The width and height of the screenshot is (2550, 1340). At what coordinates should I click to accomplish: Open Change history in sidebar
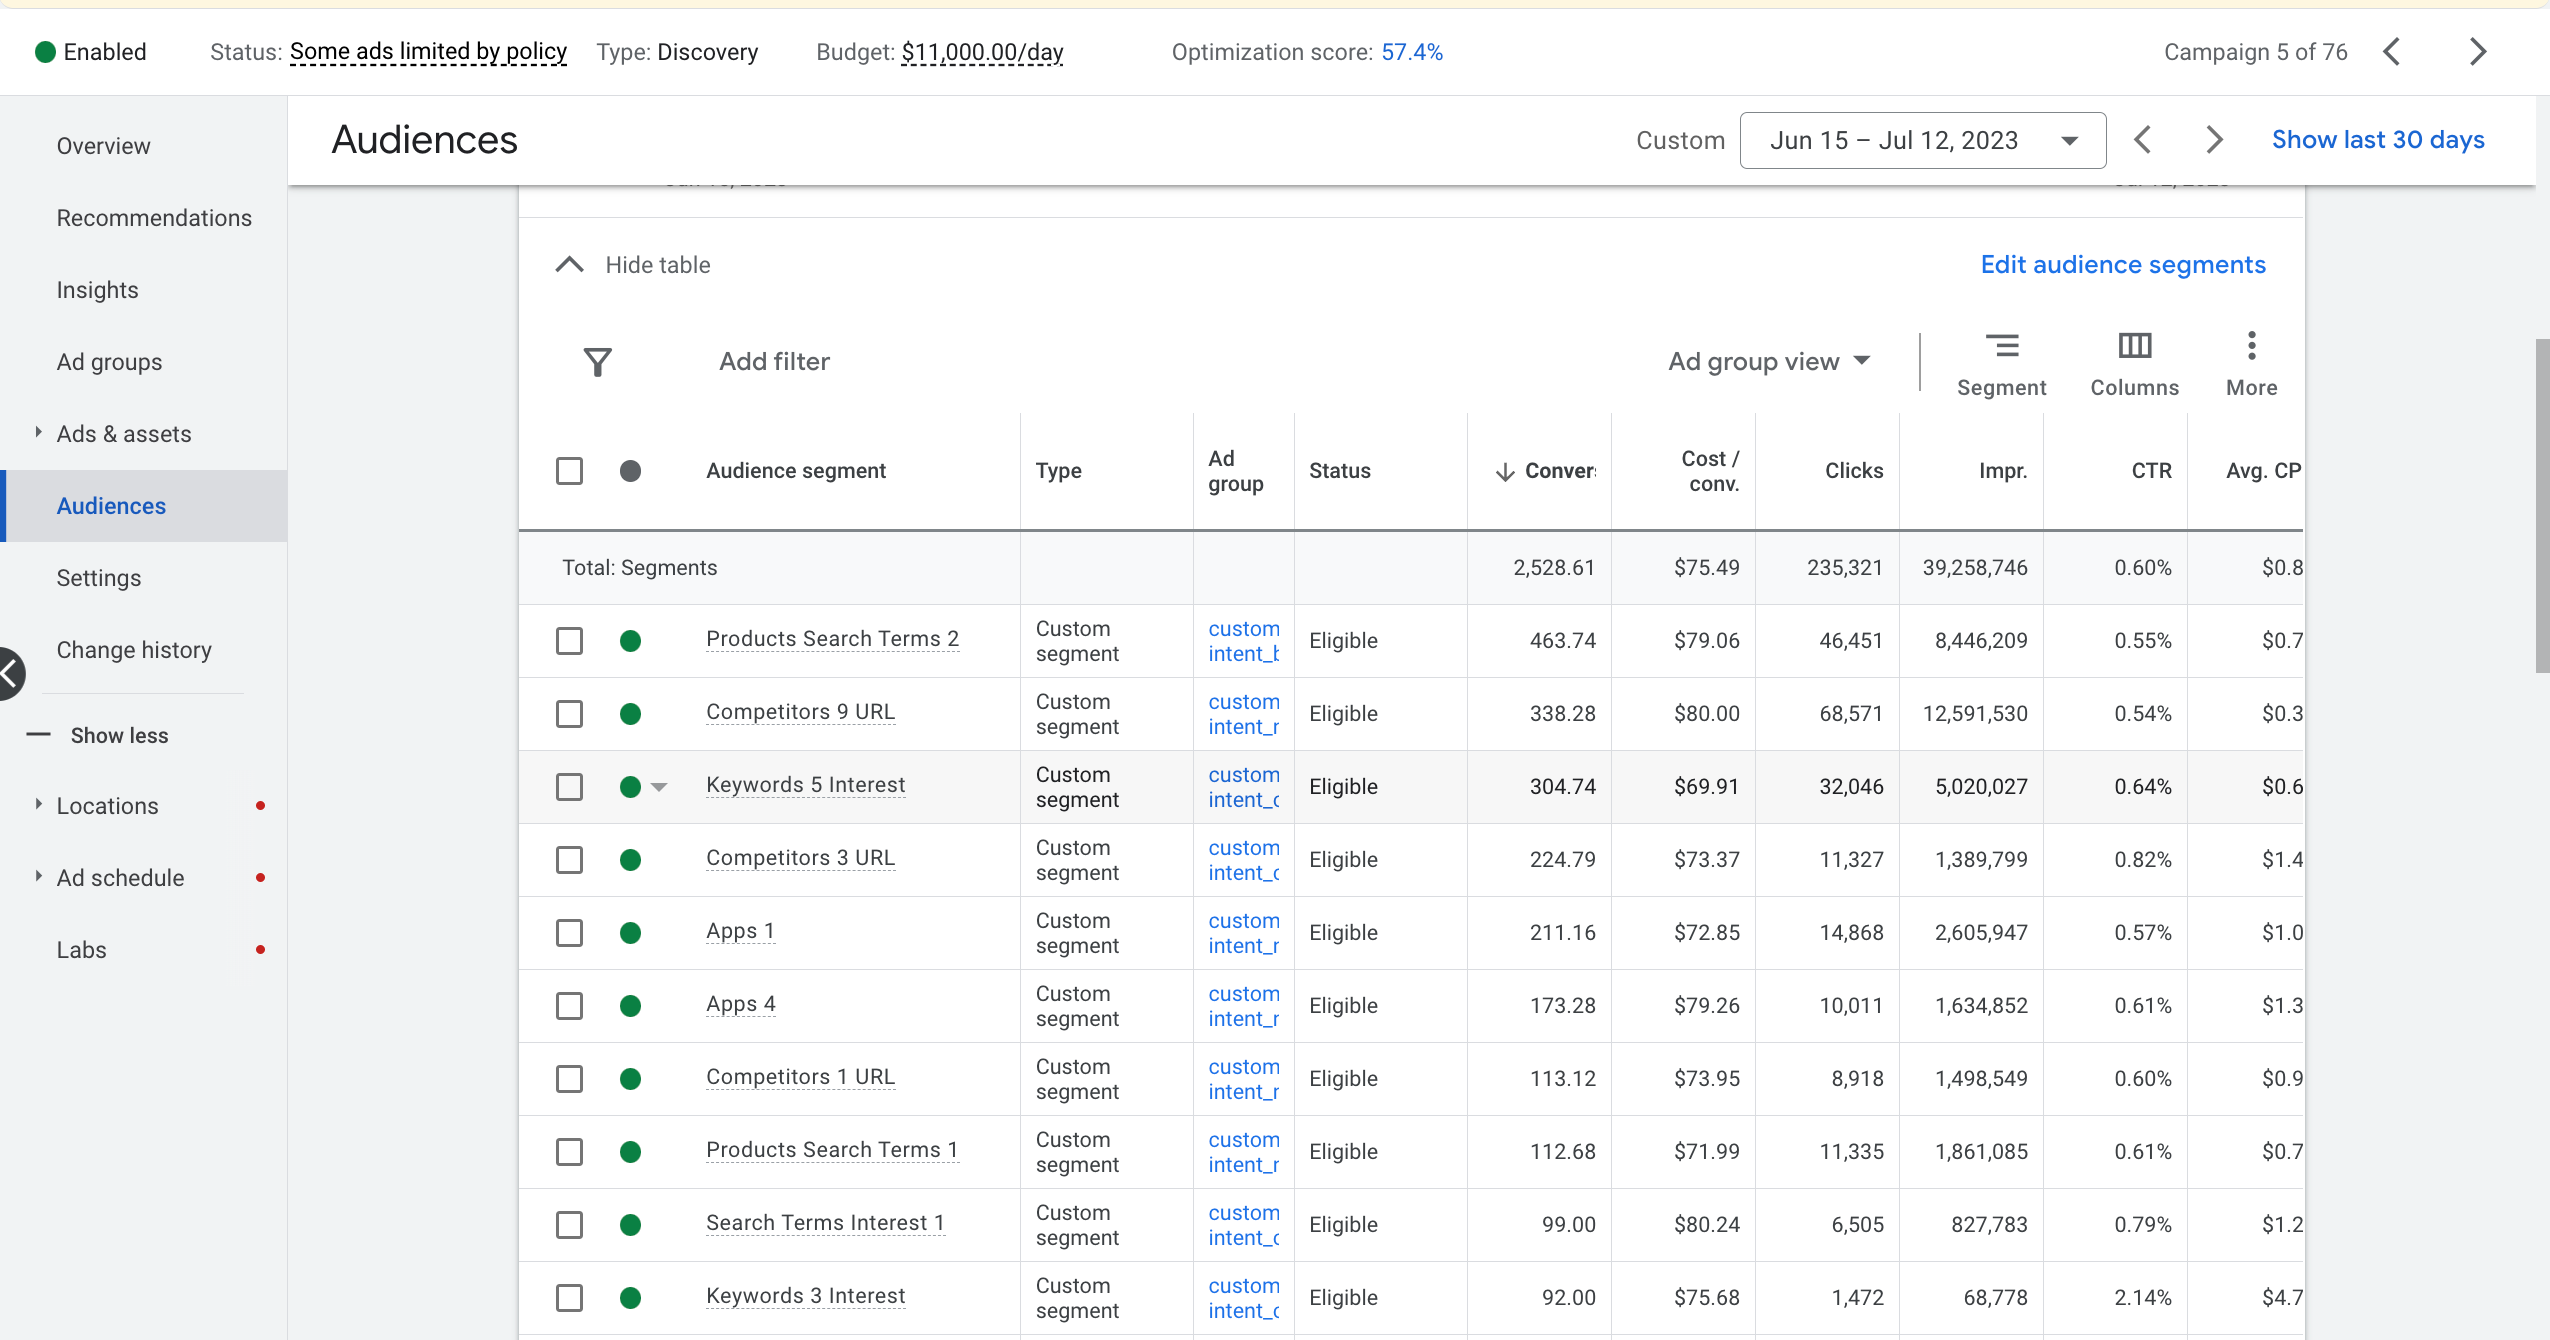(134, 650)
